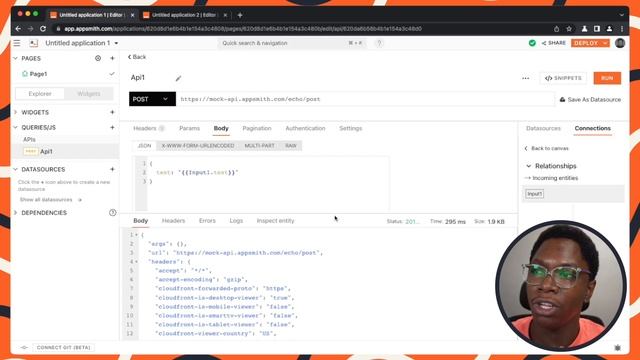Open the SNIPPETS button

(563, 78)
